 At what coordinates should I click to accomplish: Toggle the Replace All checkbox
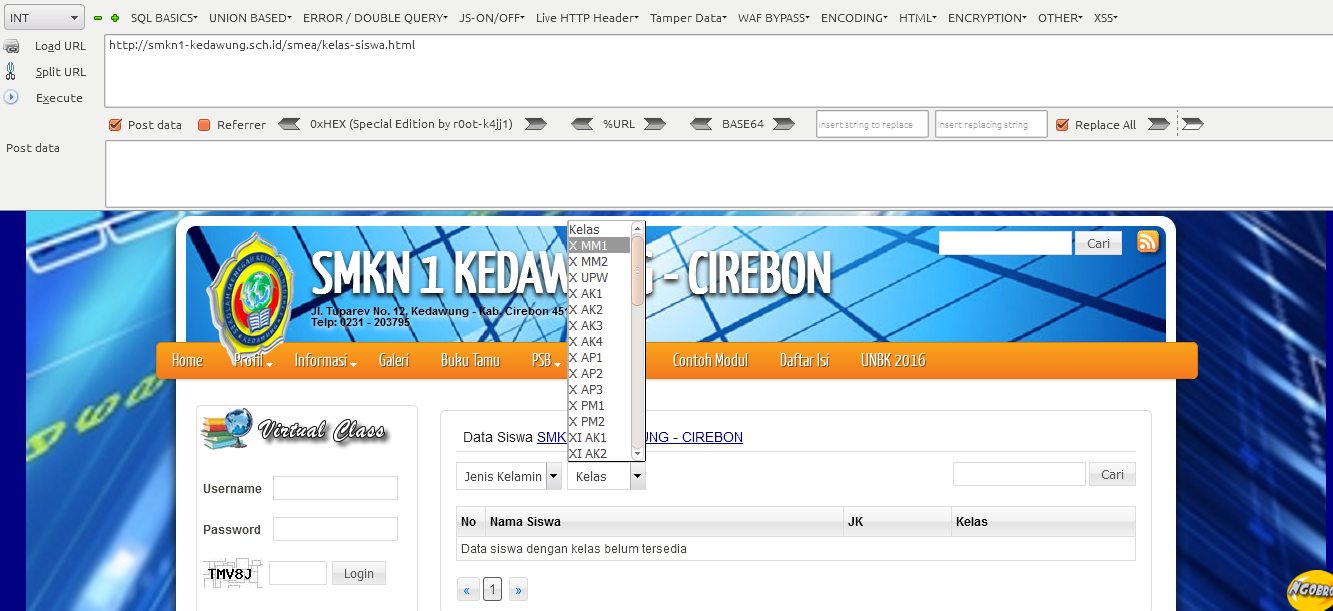[x=1062, y=125]
